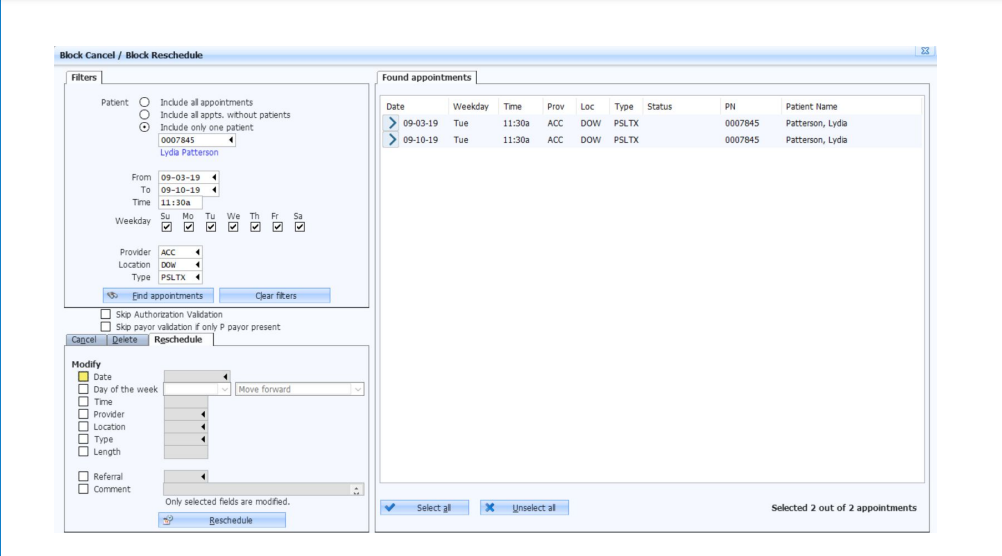Click the Type PSLTX lookup arrow
Image resolution: width=1002 pixels, height=556 pixels.
197,277
